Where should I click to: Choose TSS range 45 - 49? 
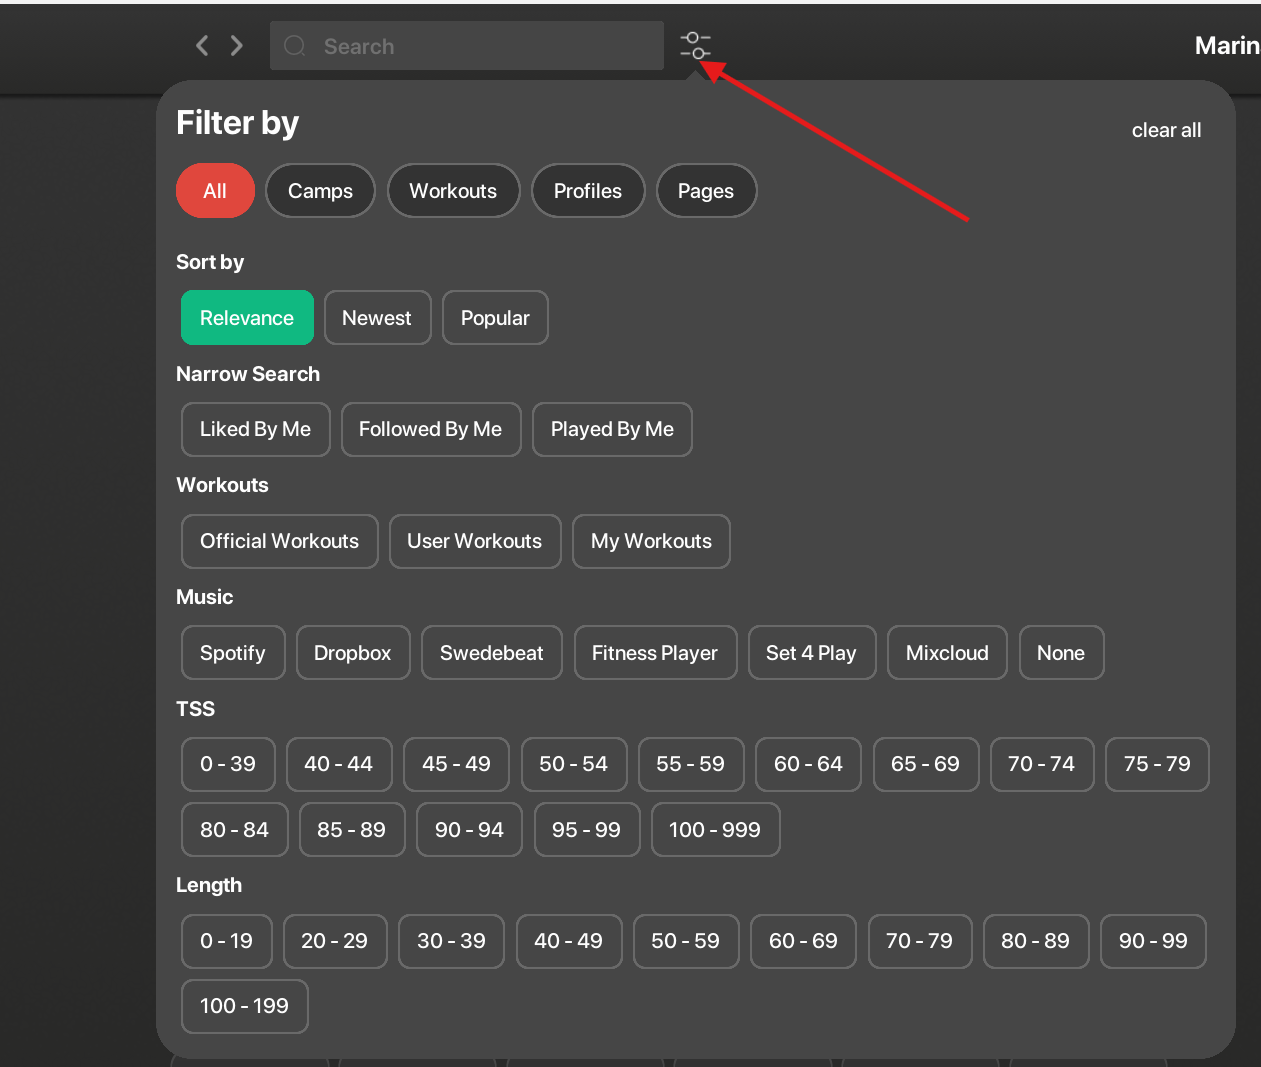(456, 764)
